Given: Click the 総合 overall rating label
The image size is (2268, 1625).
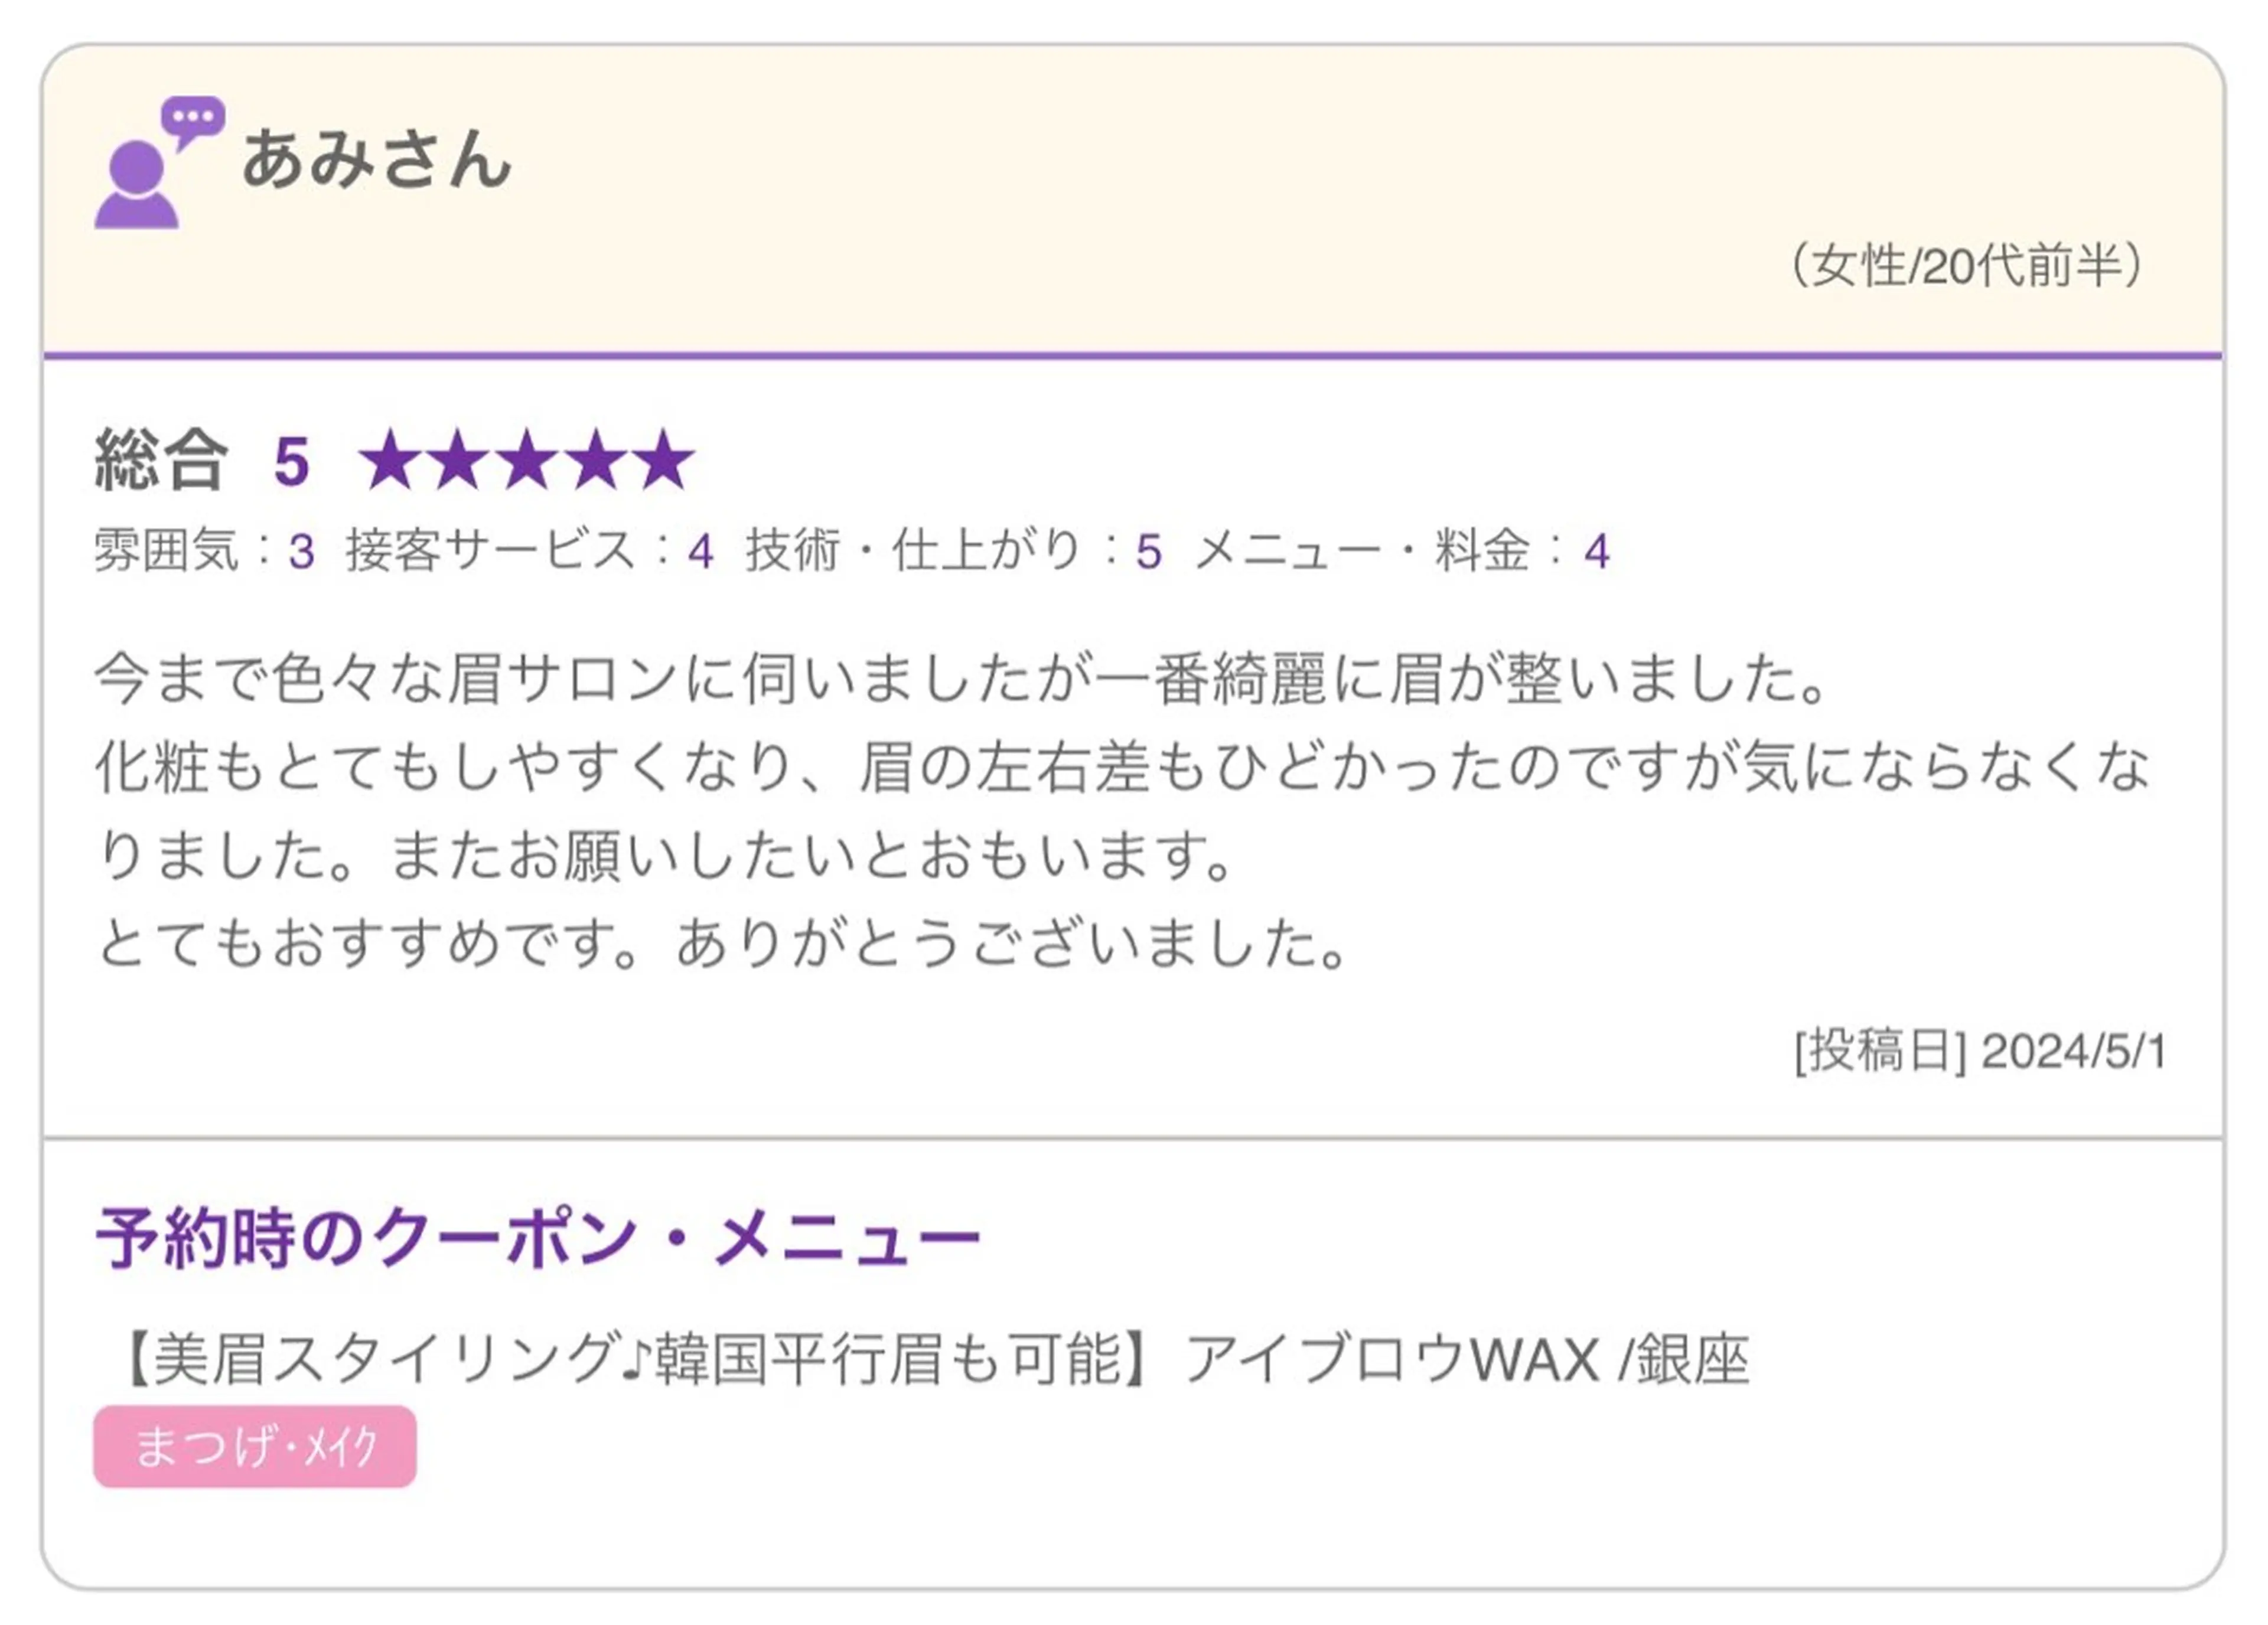Looking at the screenshot, I should [x=160, y=461].
